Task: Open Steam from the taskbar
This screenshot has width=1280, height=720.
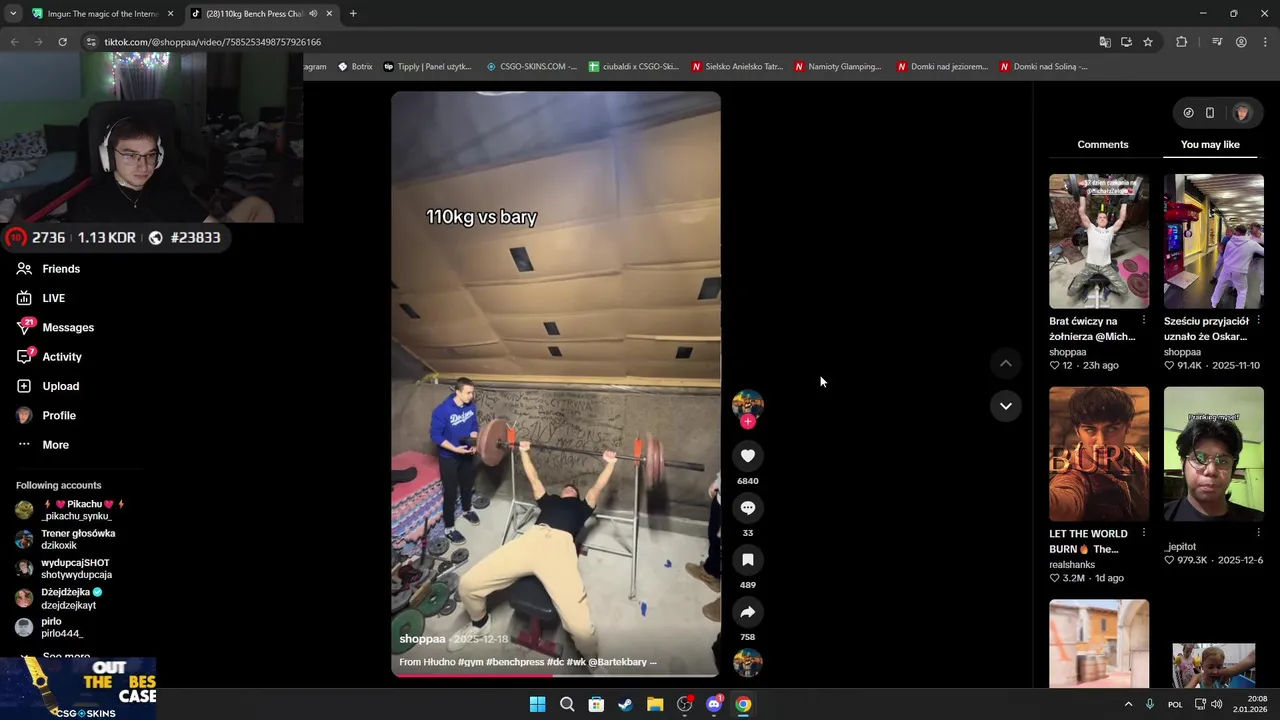Action: coord(625,704)
